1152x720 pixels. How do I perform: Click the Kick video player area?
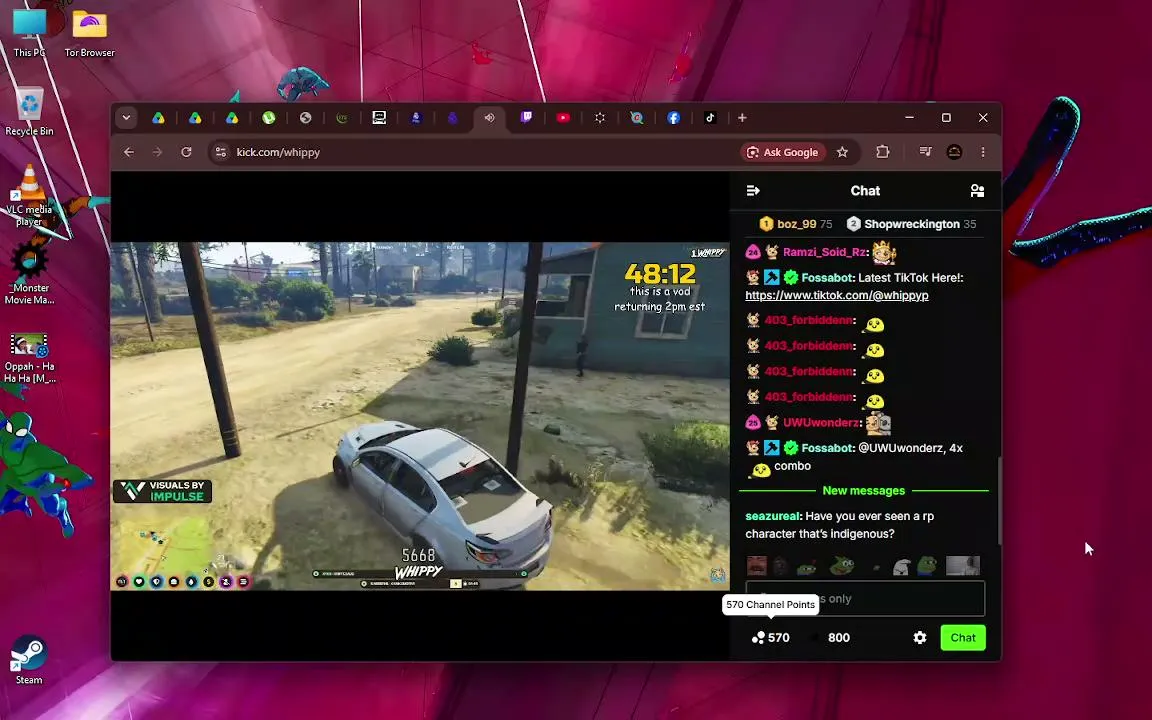(420, 416)
